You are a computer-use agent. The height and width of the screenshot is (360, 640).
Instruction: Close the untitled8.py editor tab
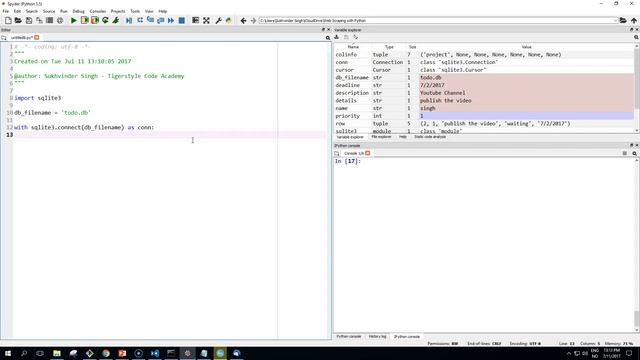(x=37, y=38)
